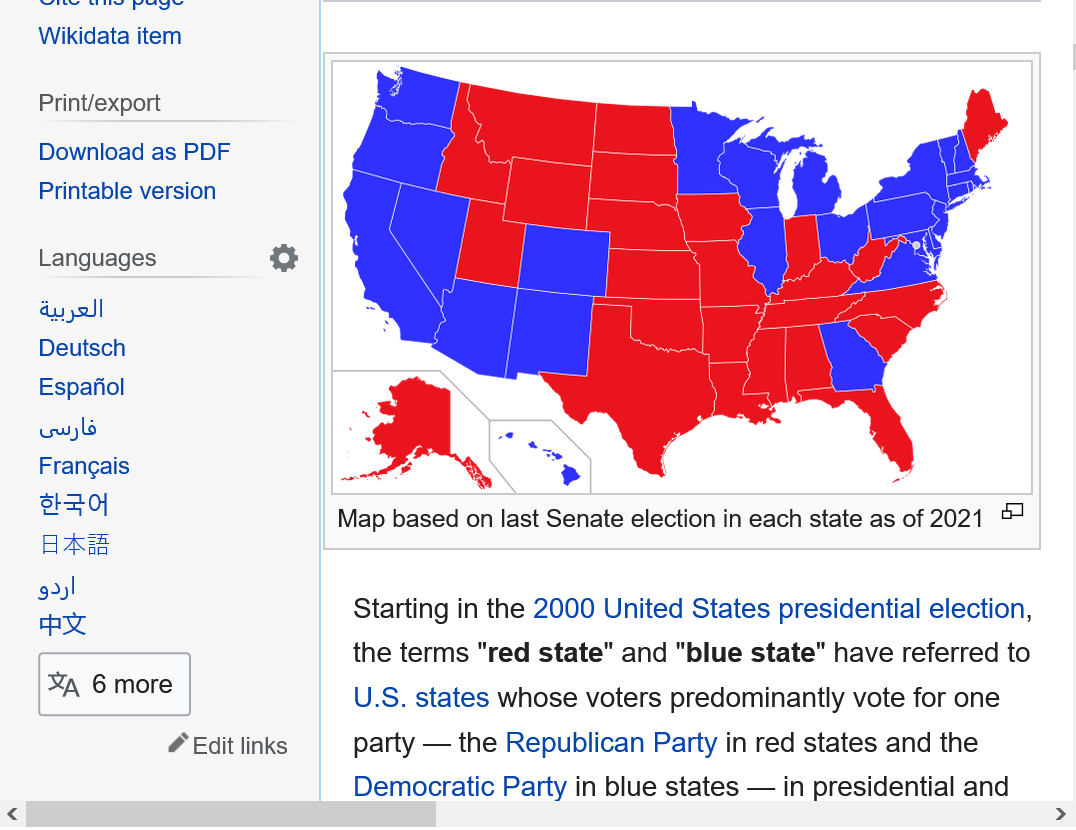Select Download as PDF
The image size is (1076, 830).
pyautogui.click(x=134, y=152)
